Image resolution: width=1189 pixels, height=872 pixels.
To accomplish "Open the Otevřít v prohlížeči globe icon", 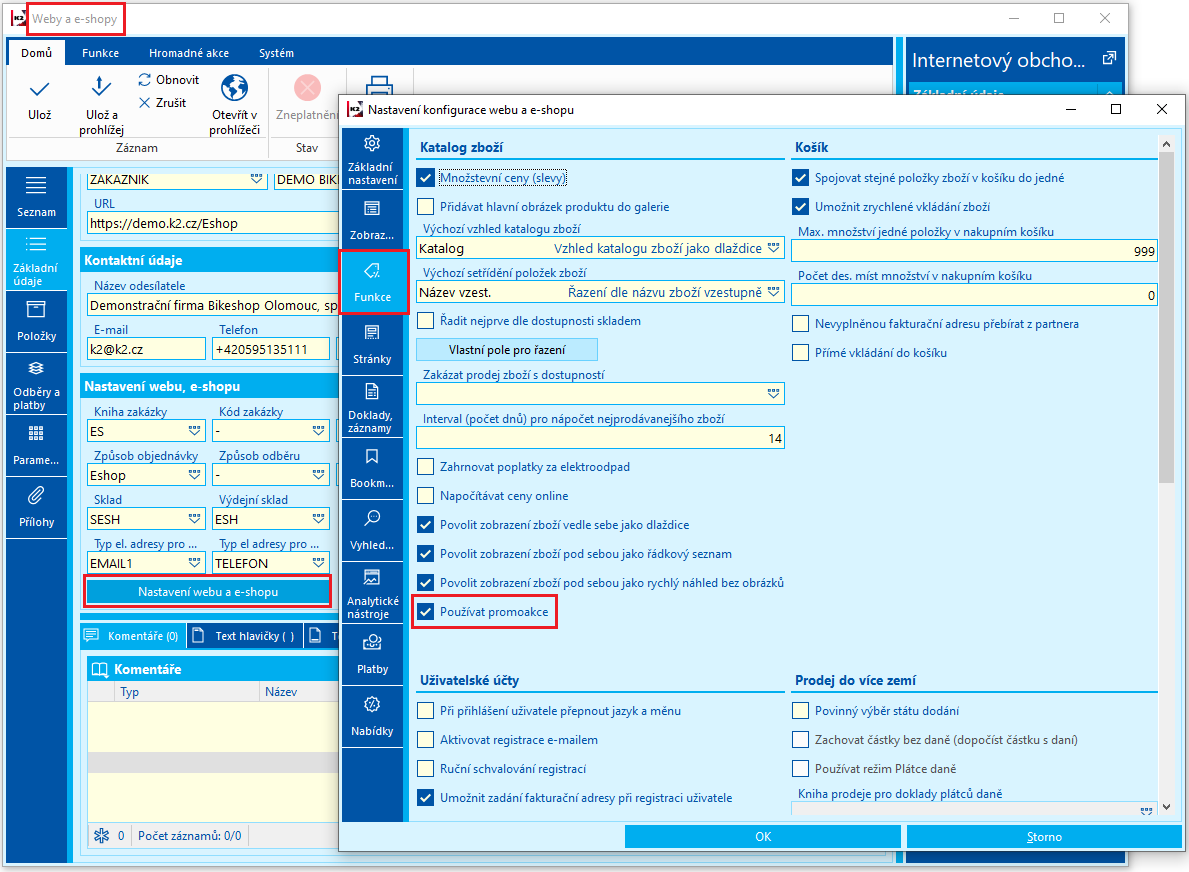I will click(234, 88).
